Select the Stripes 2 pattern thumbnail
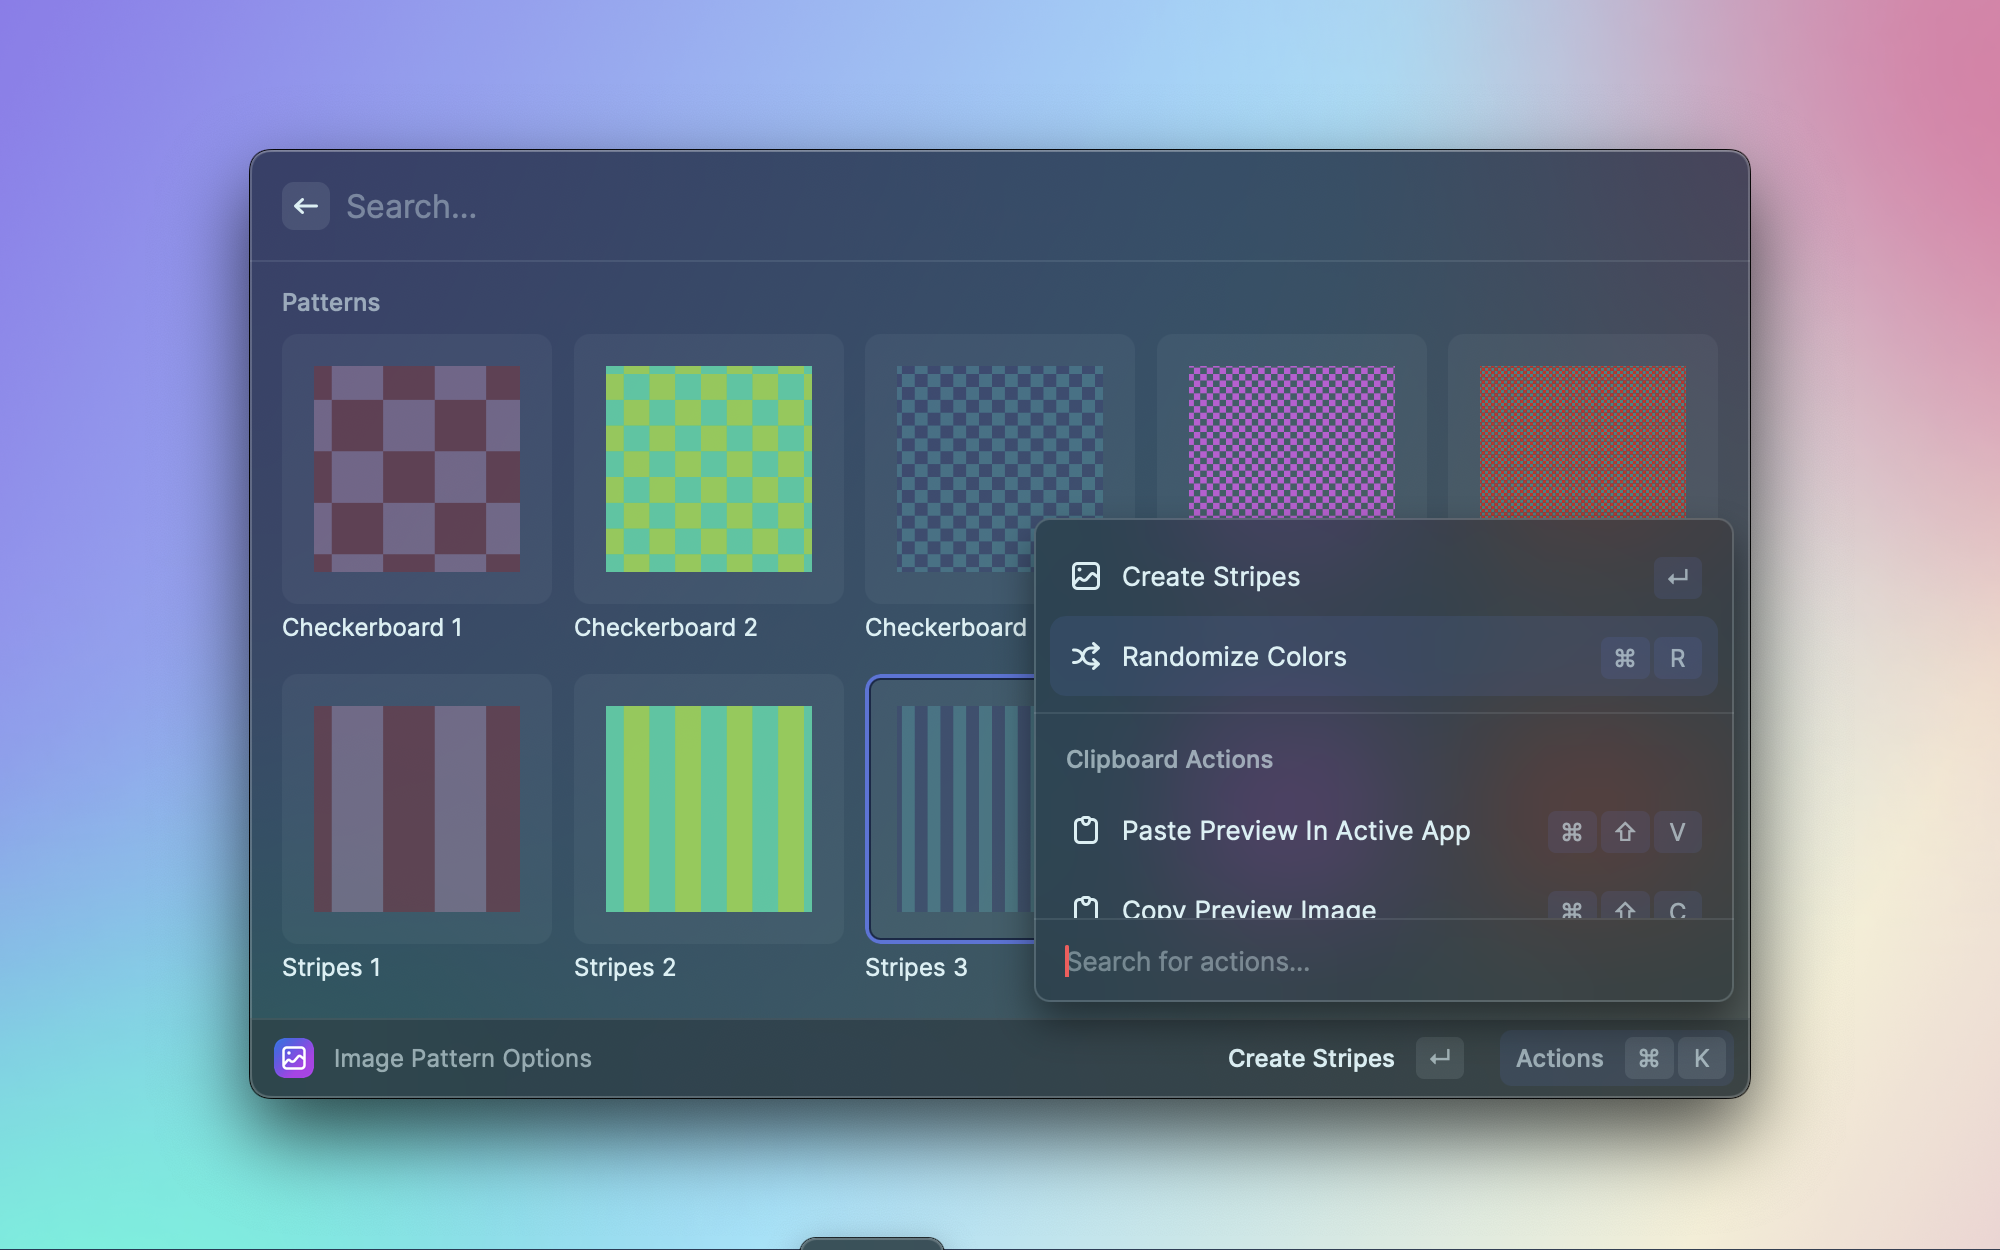 (x=709, y=809)
